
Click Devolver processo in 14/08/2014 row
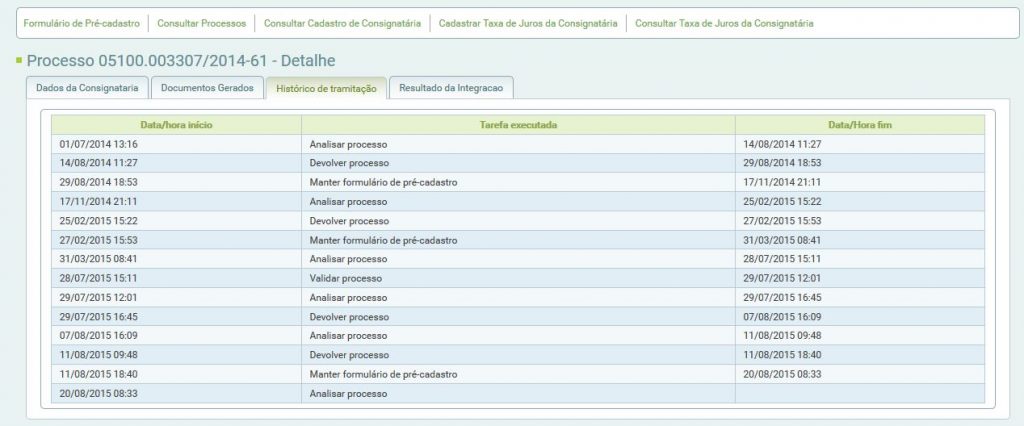(x=349, y=163)
